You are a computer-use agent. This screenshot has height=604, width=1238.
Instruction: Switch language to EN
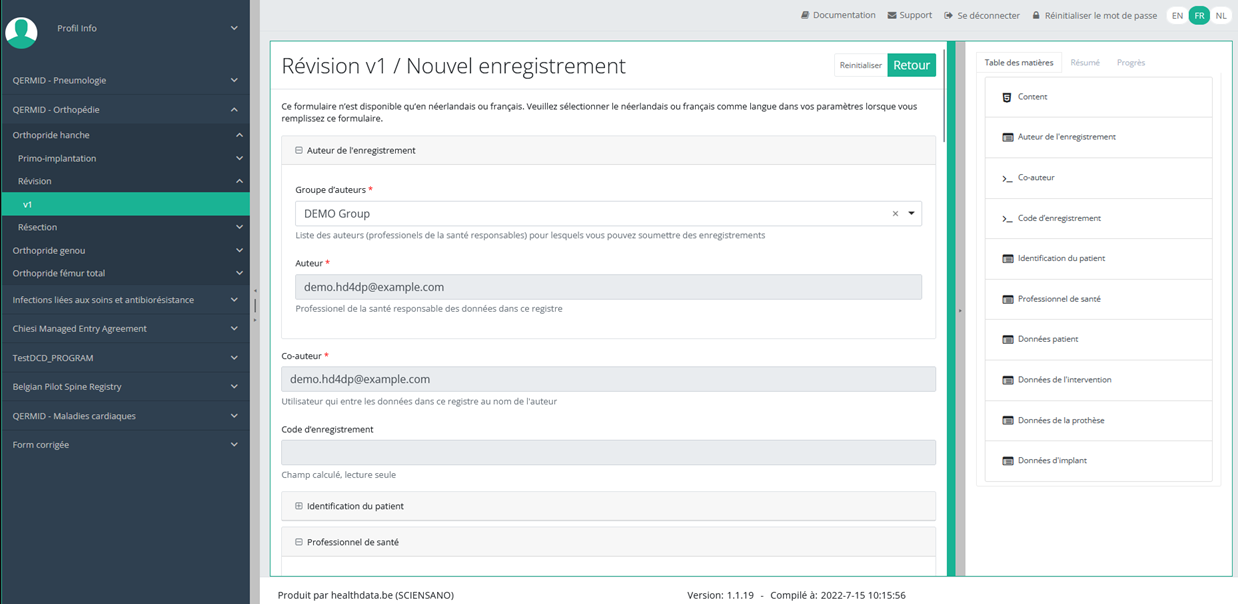1177,16
